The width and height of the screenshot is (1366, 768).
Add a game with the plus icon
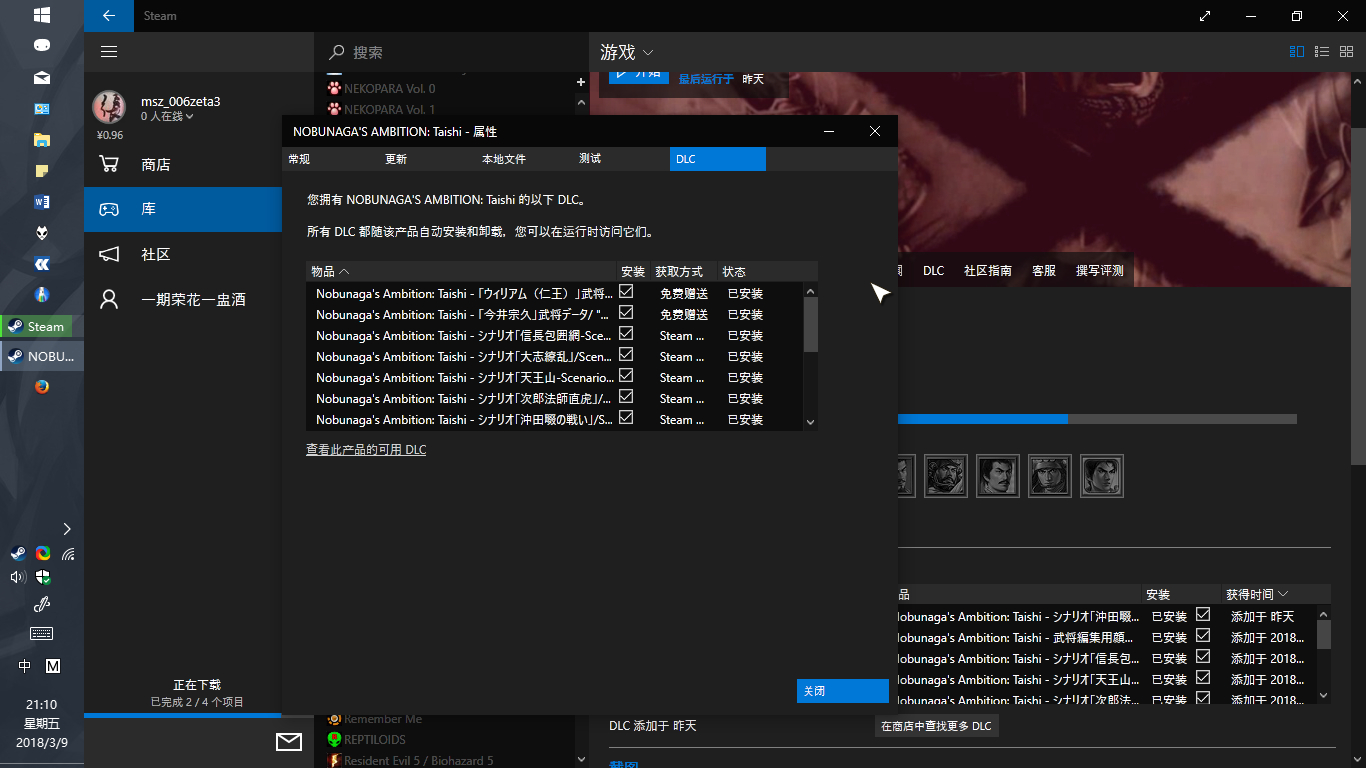coord(581,82)
